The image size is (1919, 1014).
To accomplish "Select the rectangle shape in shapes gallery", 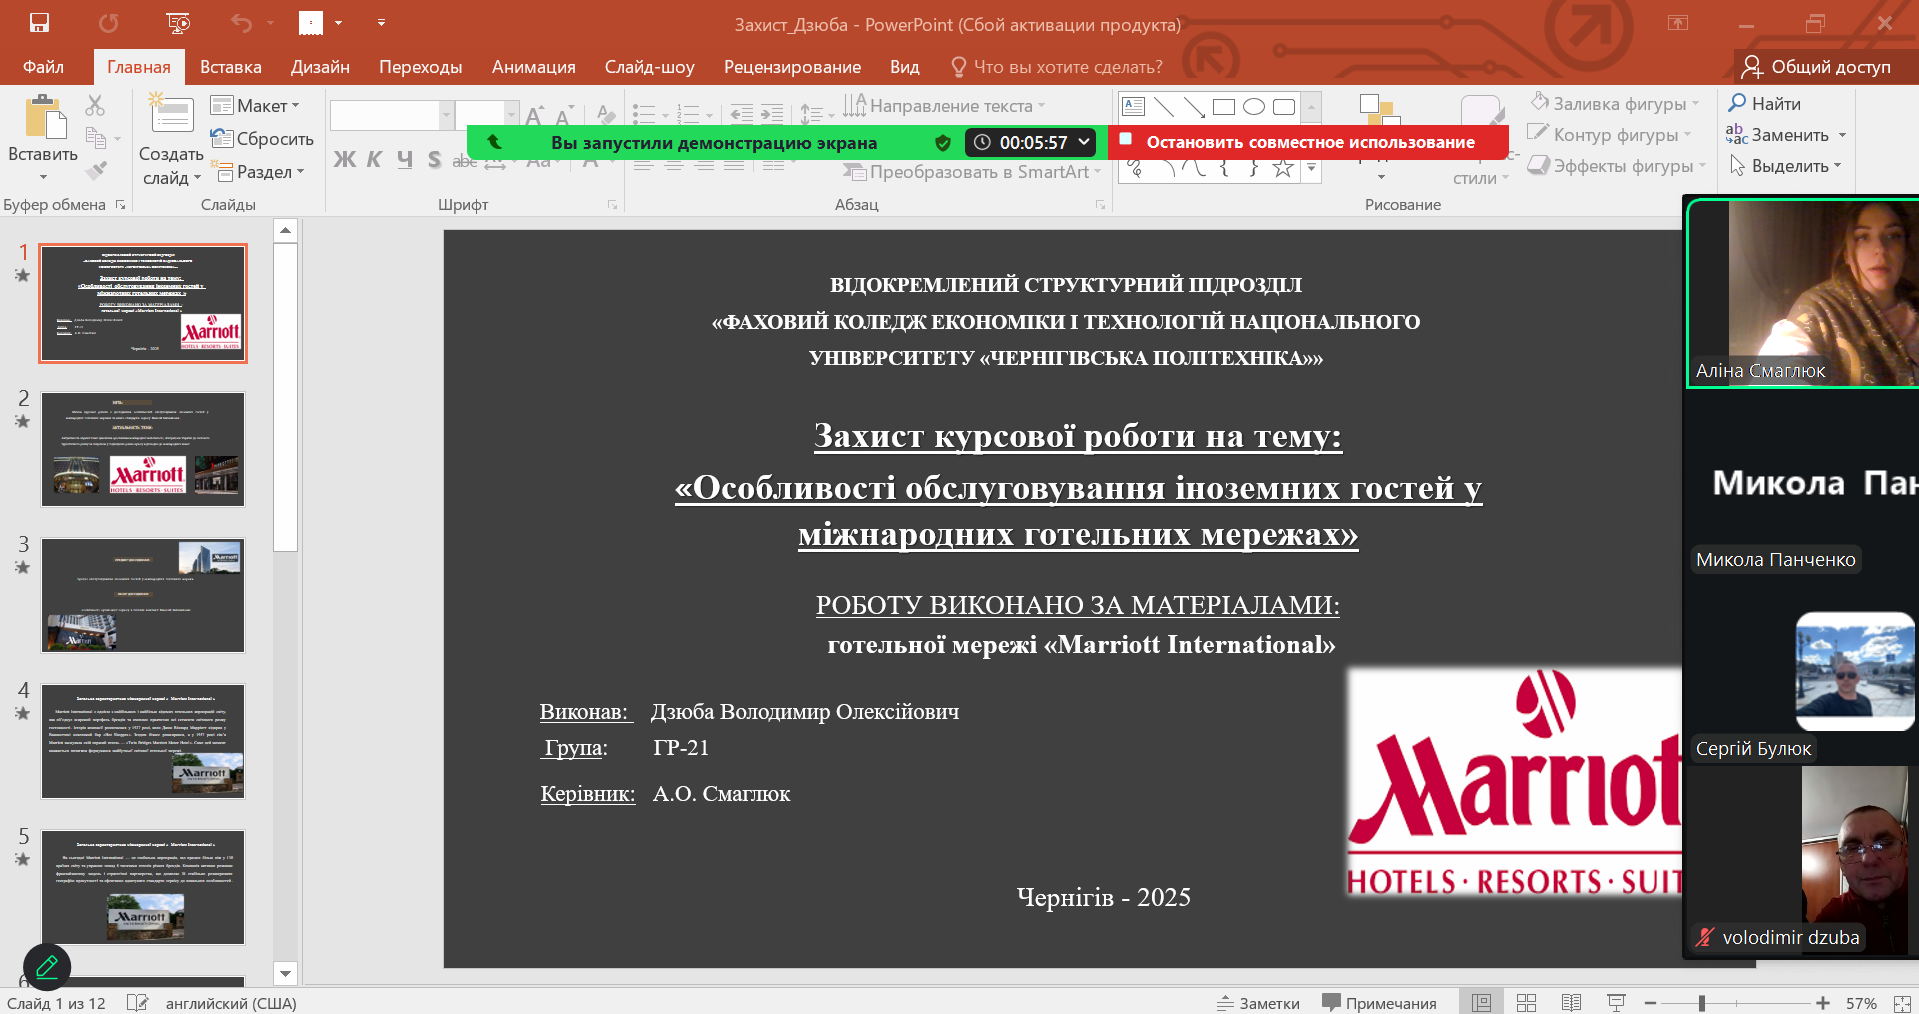I will point(1223,107).
